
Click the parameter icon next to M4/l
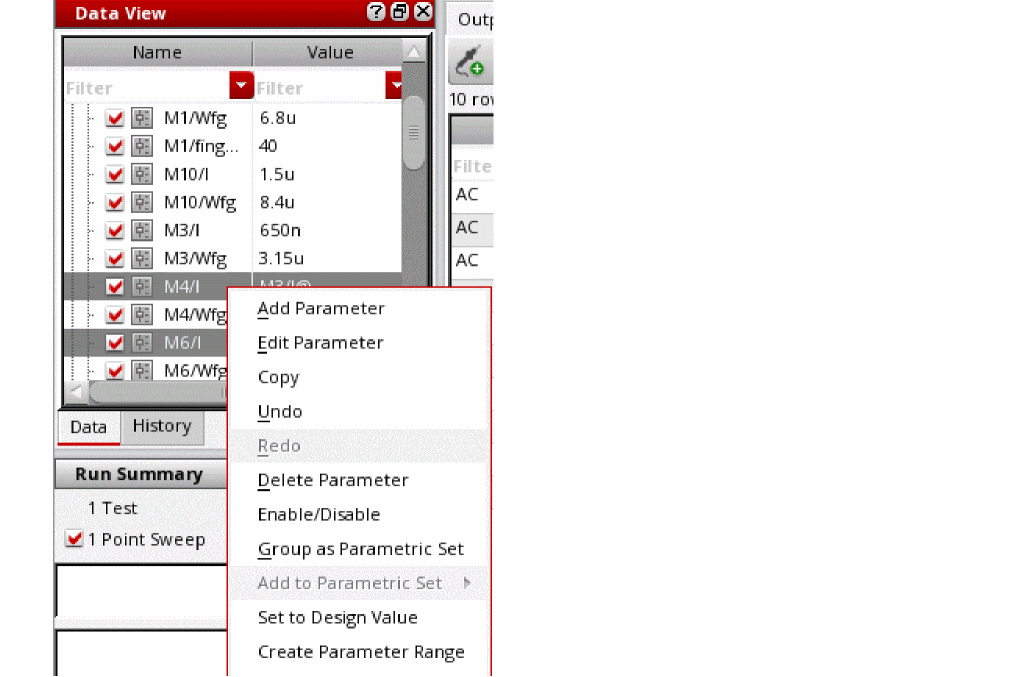141,286
